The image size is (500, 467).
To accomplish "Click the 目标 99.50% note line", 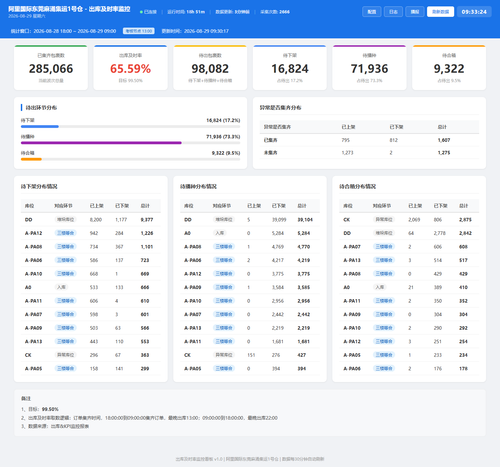I will point(40,409).
